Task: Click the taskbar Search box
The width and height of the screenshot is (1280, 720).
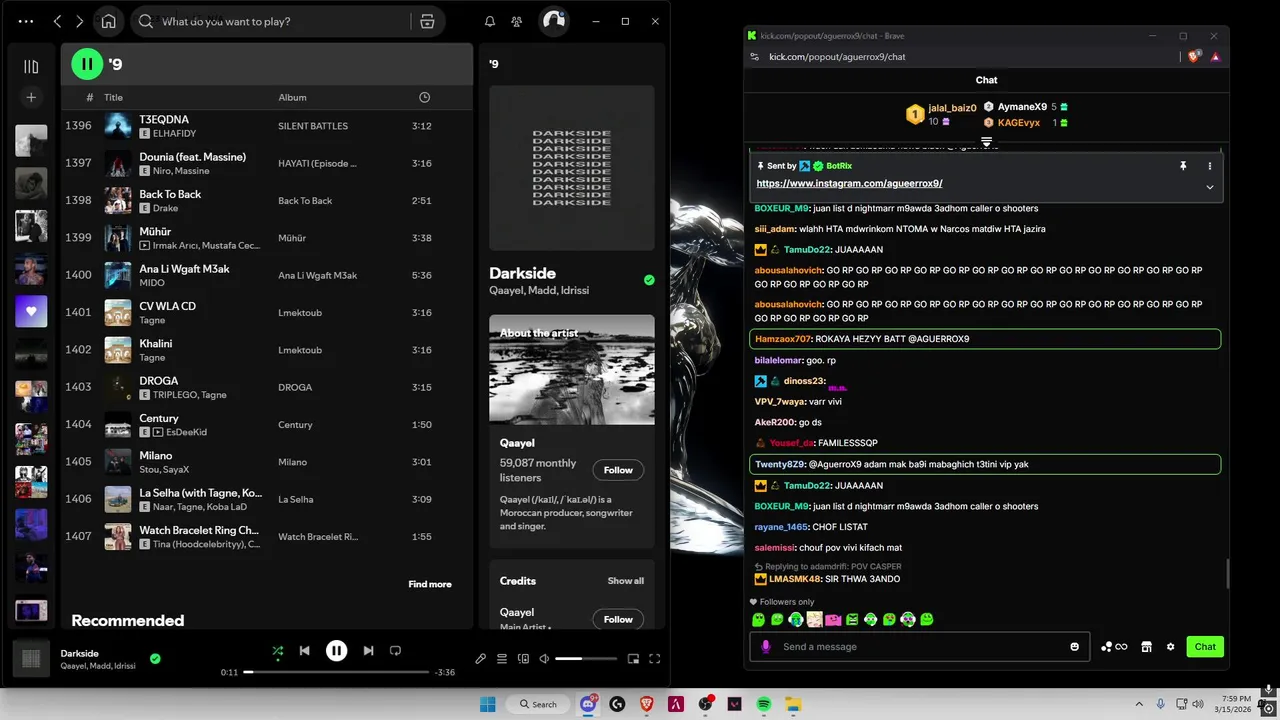Action: click(536, 704)
